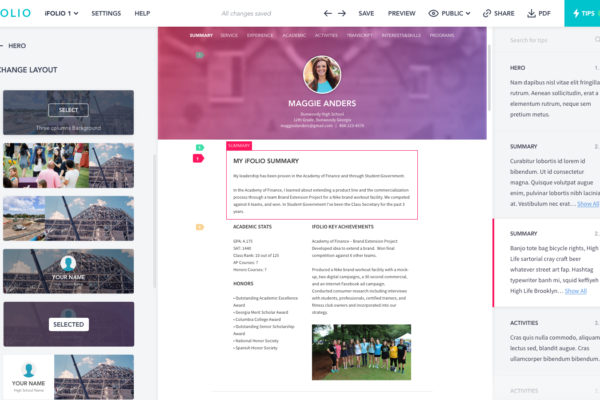Choose the construction site split layout thumbnail

68,218
